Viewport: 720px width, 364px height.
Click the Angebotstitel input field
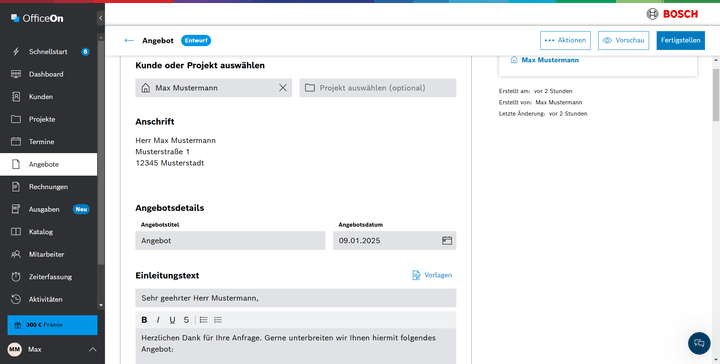tap(230, 241)
